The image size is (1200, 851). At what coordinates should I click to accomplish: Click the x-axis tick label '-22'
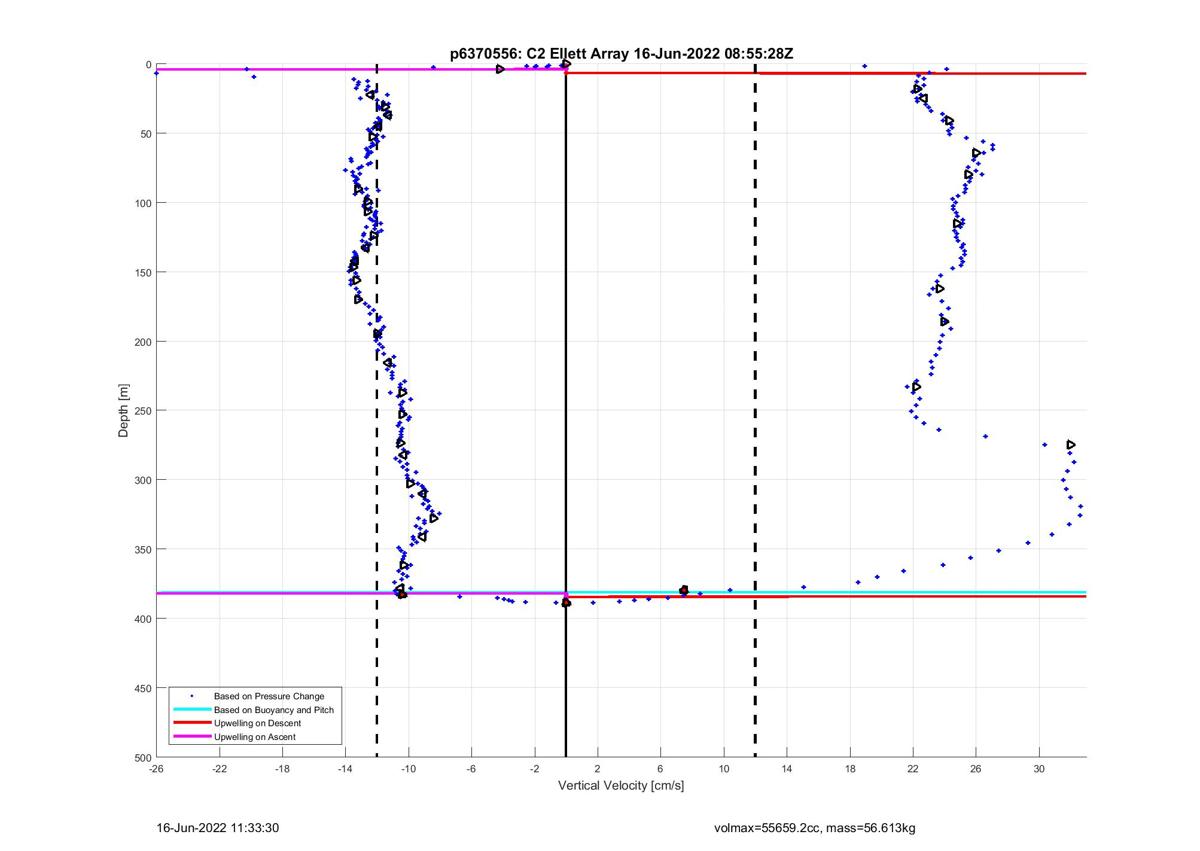(219, 768)
